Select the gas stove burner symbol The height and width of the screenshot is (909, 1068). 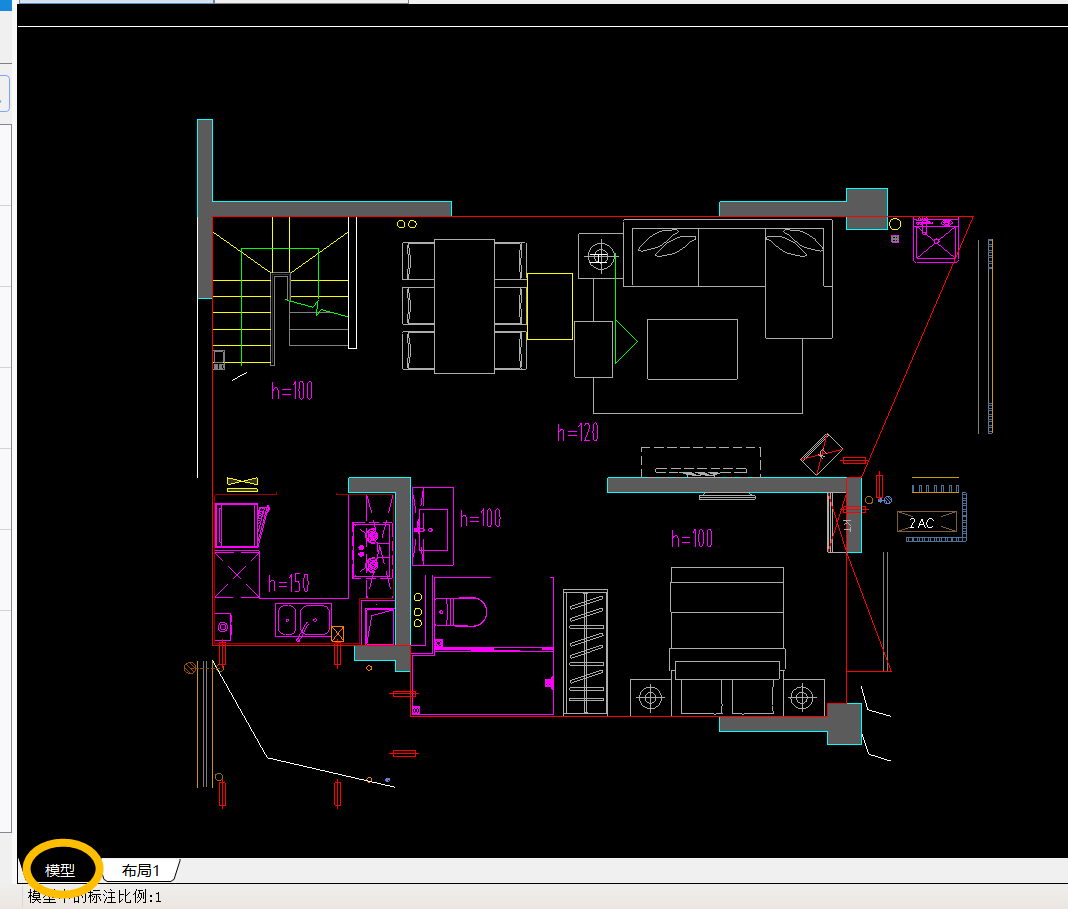372,549
